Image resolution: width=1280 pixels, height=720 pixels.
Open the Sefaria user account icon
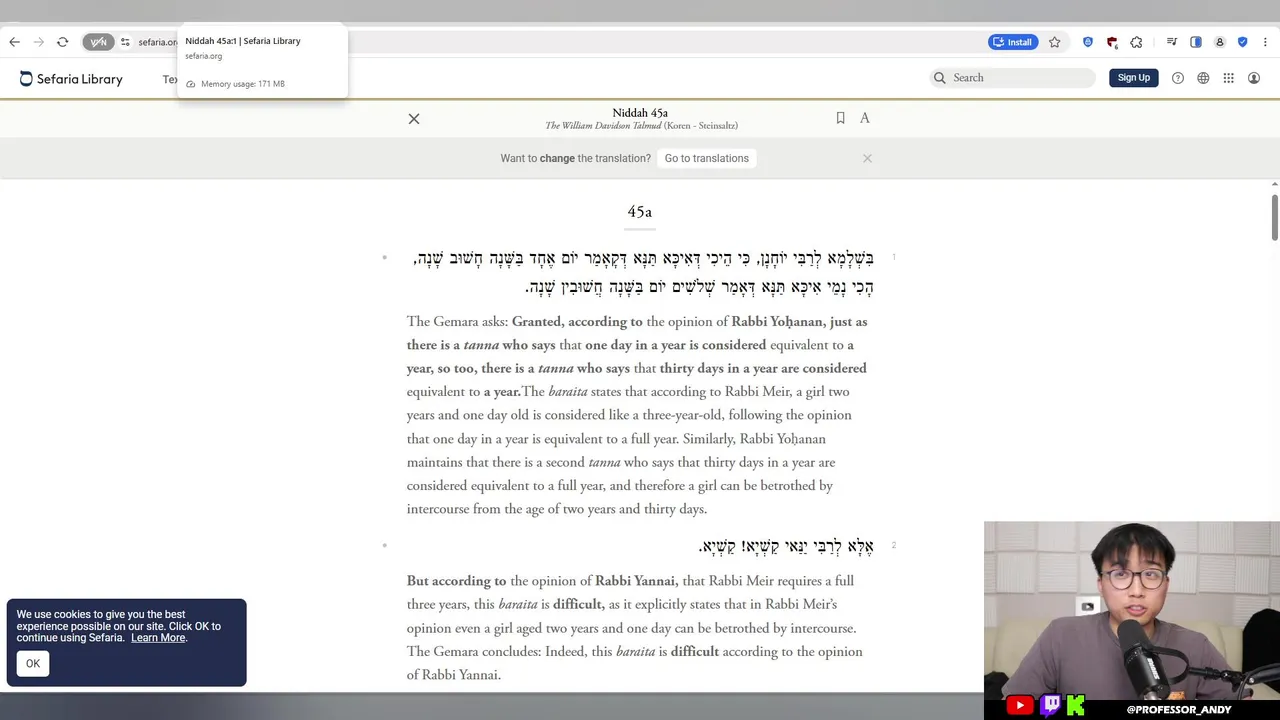[1254, 78]
